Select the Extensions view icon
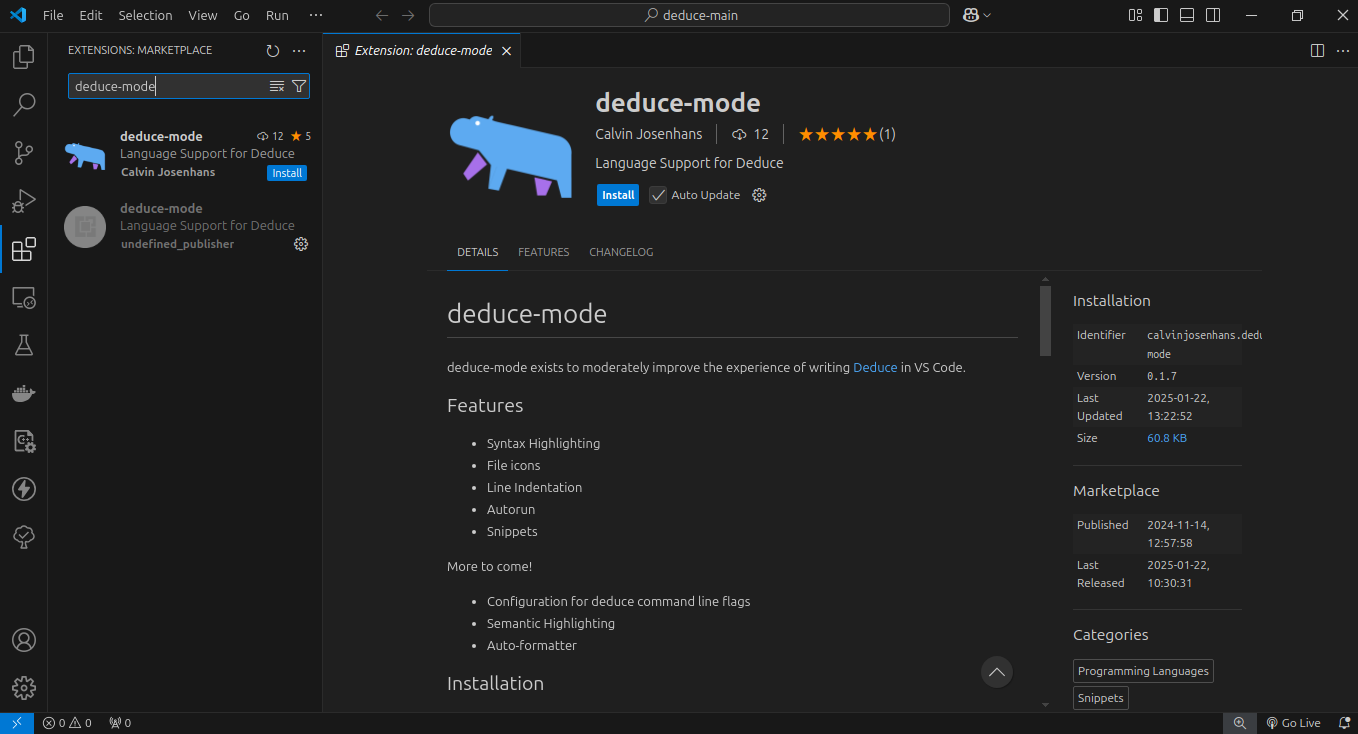This screenshot has height=734, width=1358. point(24,249)
